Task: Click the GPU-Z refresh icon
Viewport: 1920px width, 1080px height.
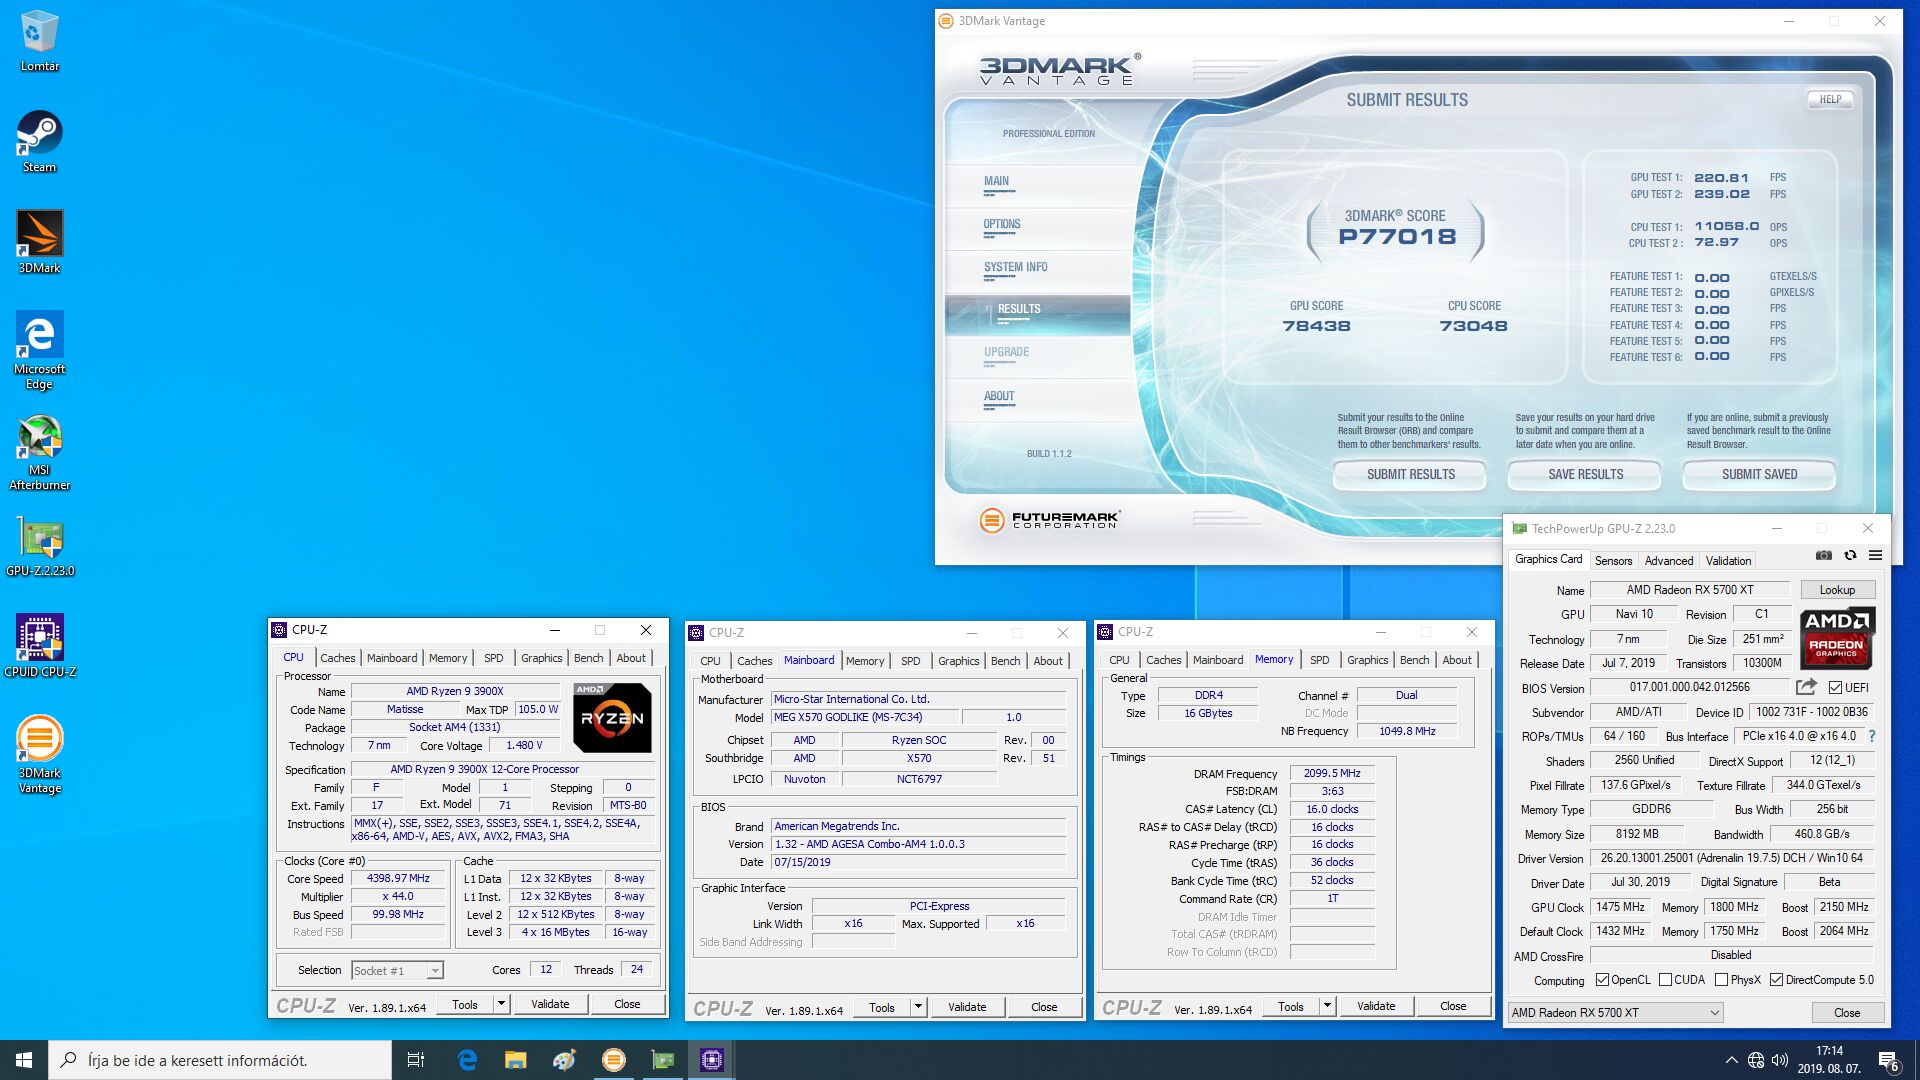Action: (1850, 556)
